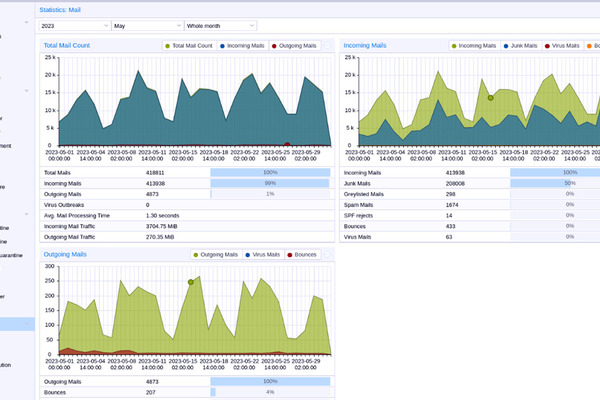Viewport: 600px width, 400px height.
Task: Select the Greylisted Mails row label
Action: 364,194
